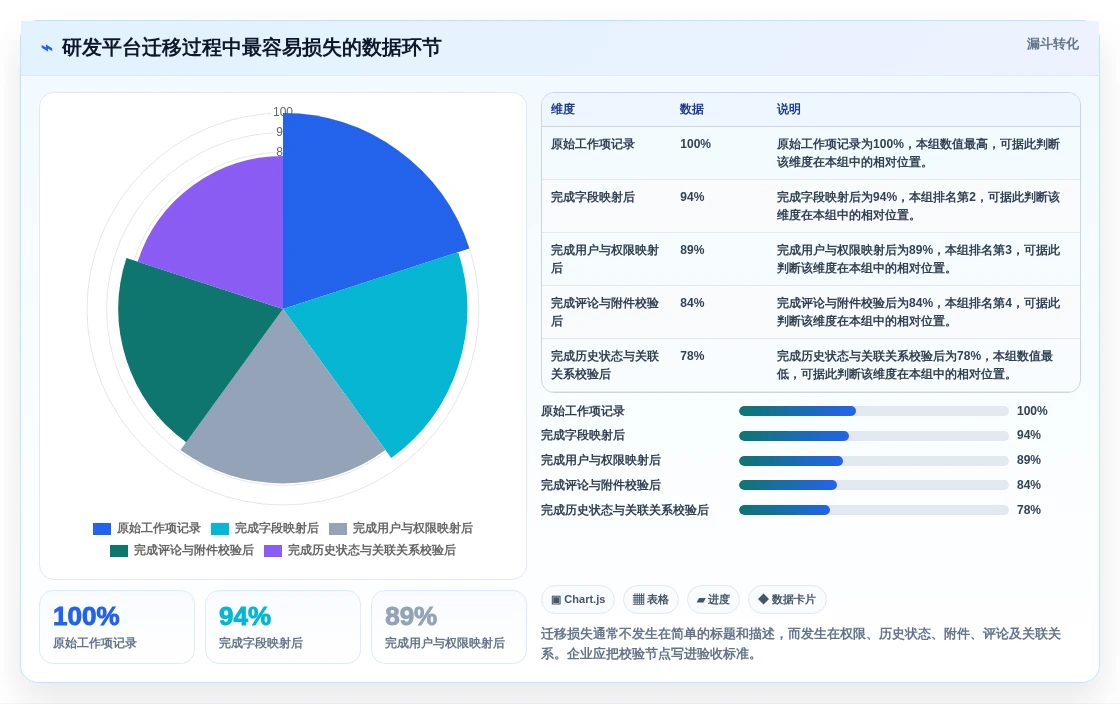Click the 维度 column header
The height and width of the screenshot is (704, 1120).
[x=563, y=109]
